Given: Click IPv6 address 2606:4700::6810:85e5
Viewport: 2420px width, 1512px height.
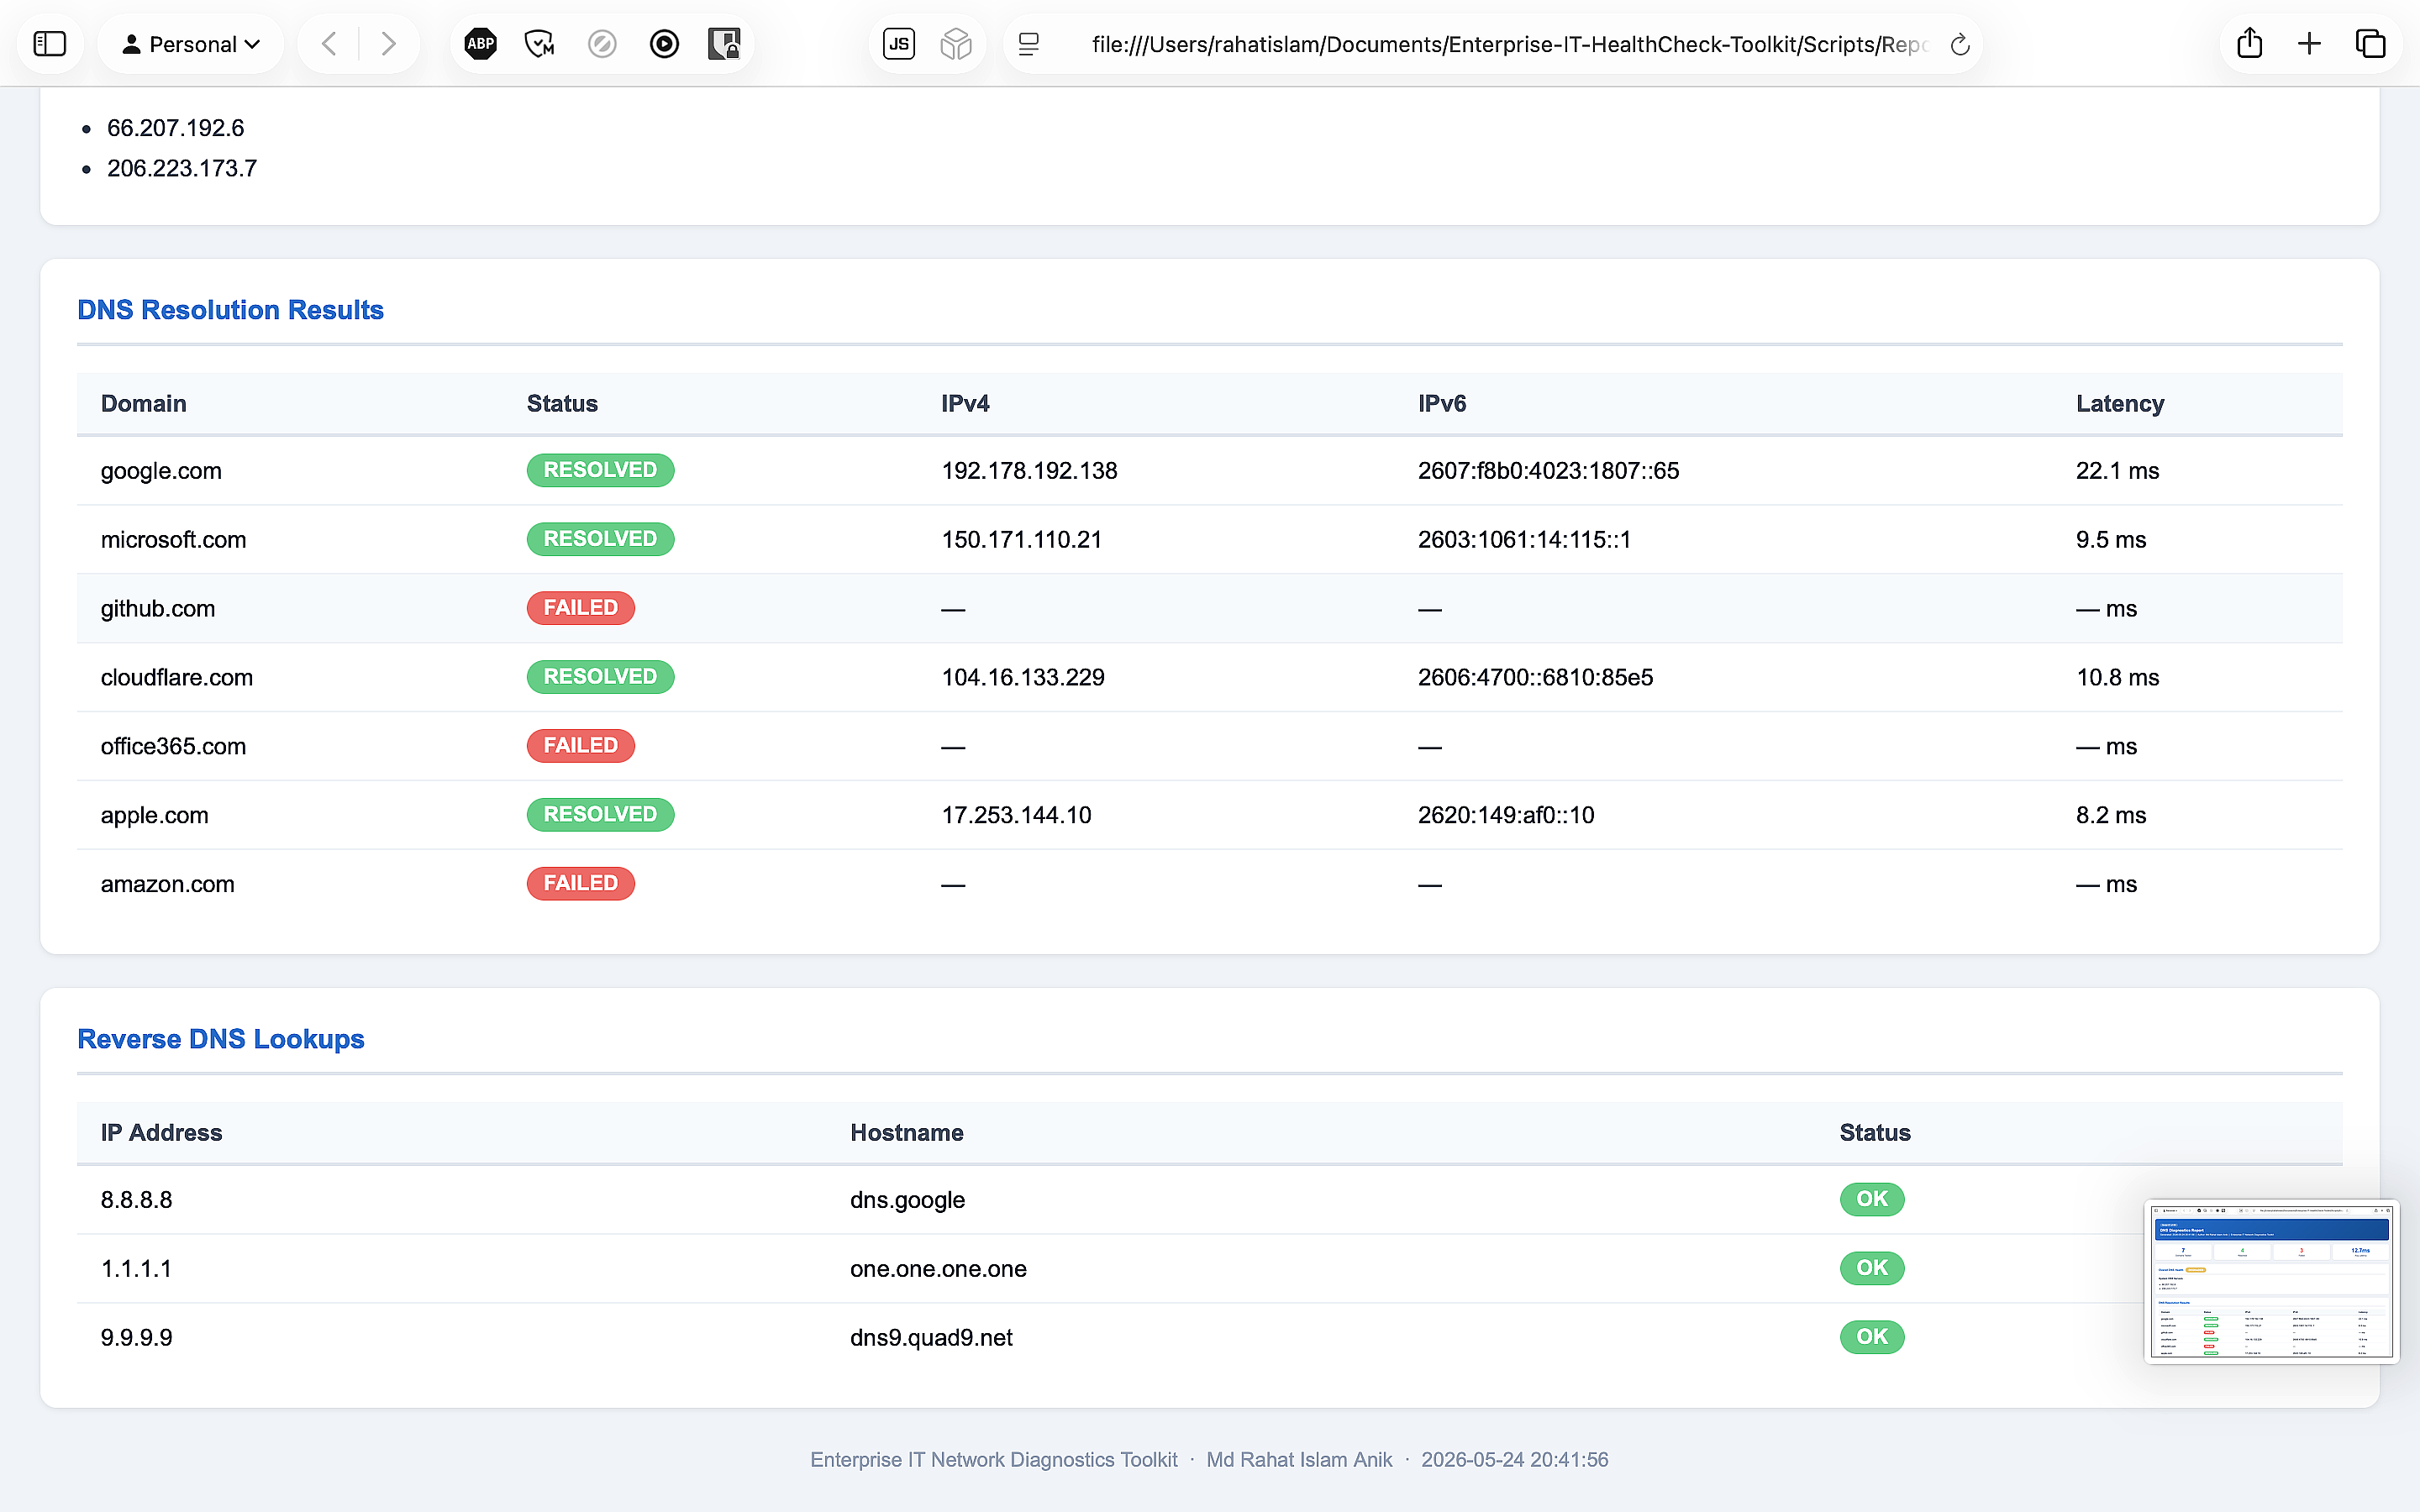Looking at the screenshot, I should (1535, 678).
